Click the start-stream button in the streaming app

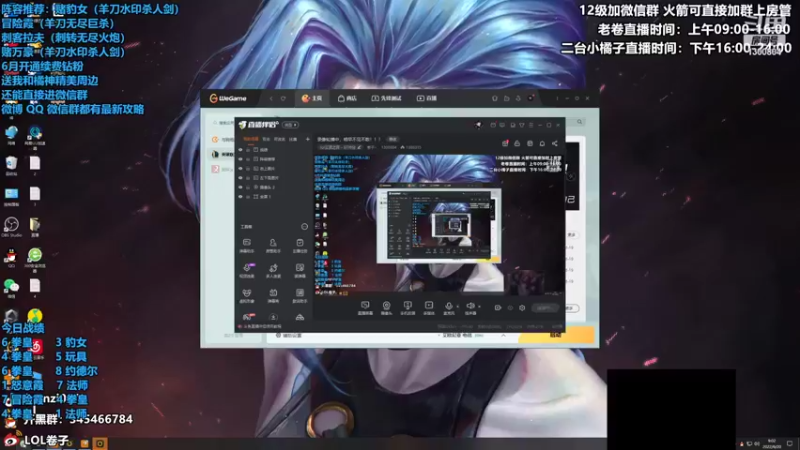point(545,308)
